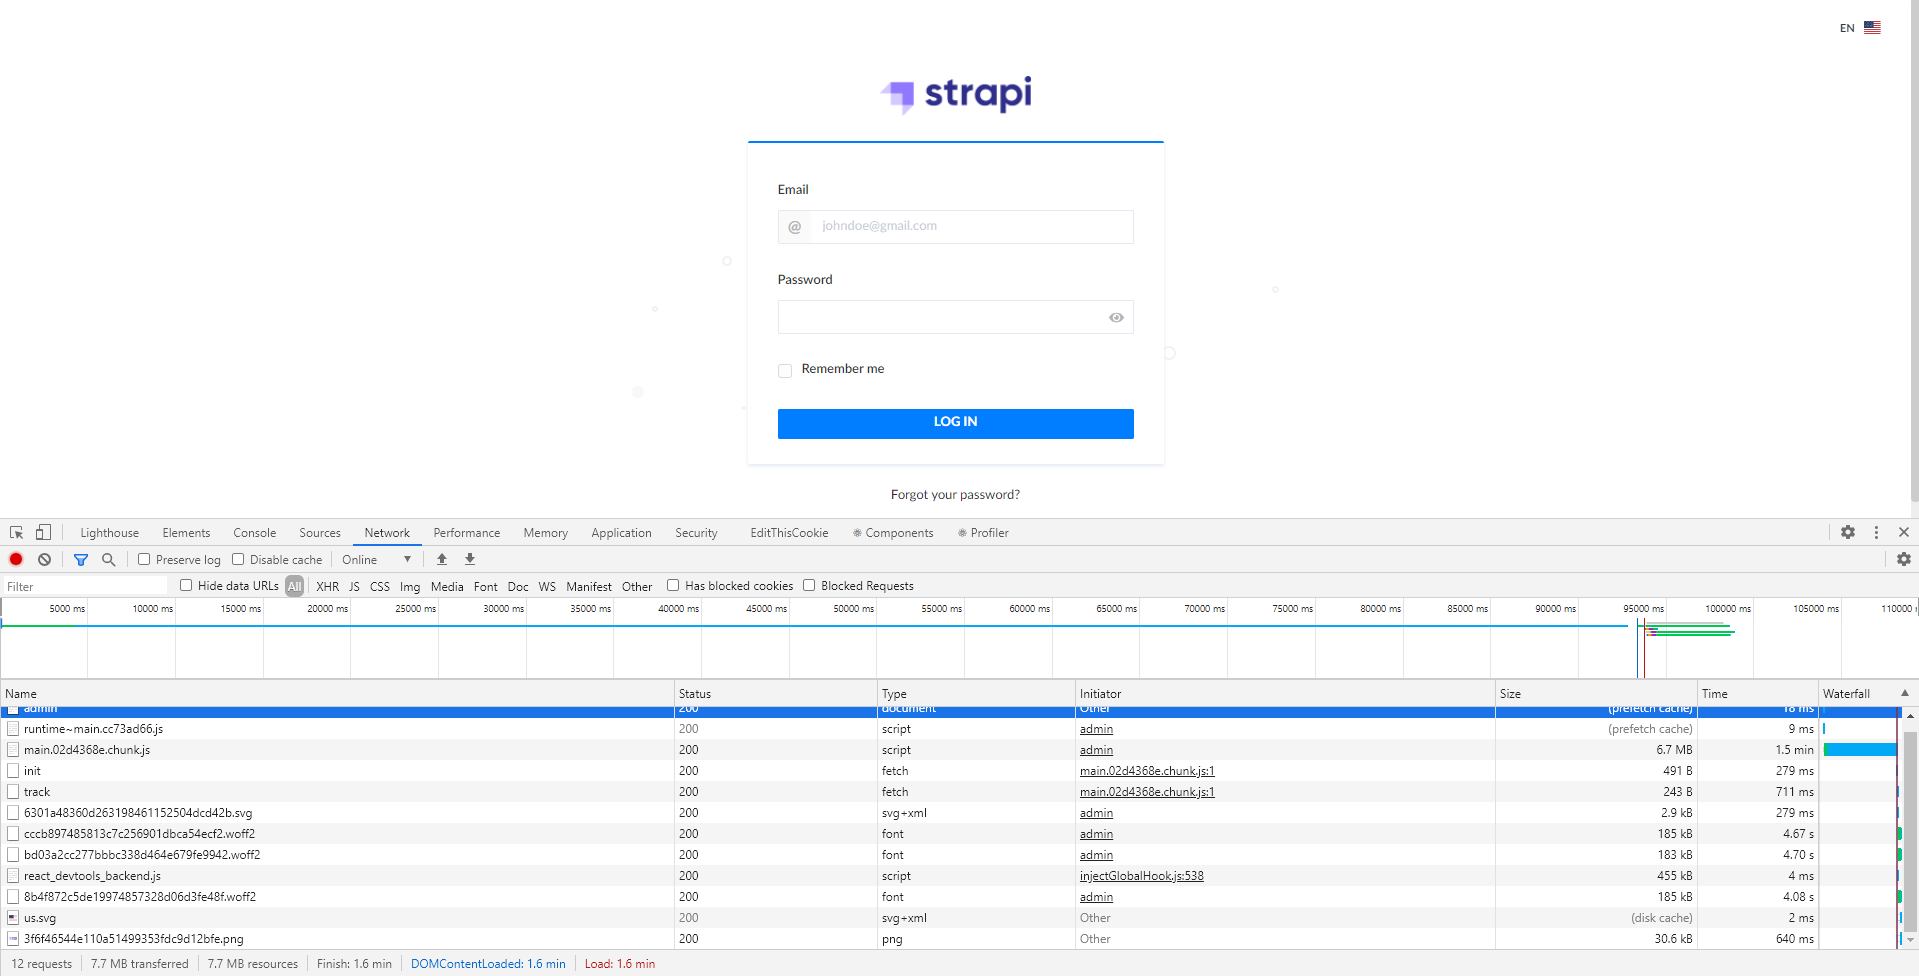Click the LOG IN button
This screenshot has height=976, width=1919.
pyautogui.click(x=955, y=424)
